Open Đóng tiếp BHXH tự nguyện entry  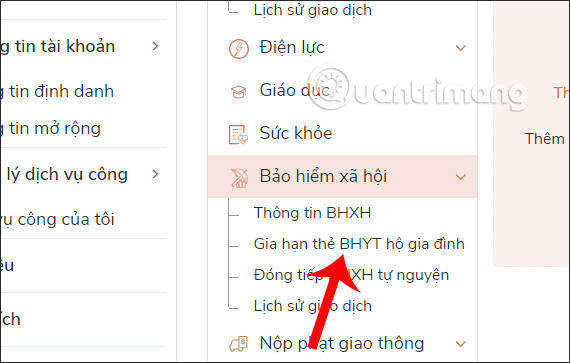coord(351,275)
